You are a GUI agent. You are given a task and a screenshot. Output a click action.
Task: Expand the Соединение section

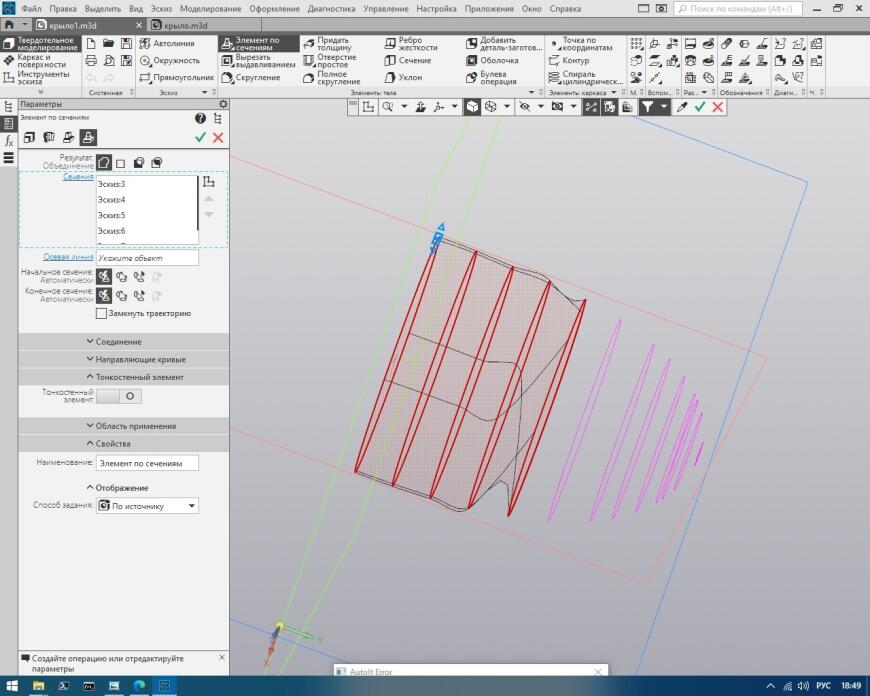coord(118,342)
